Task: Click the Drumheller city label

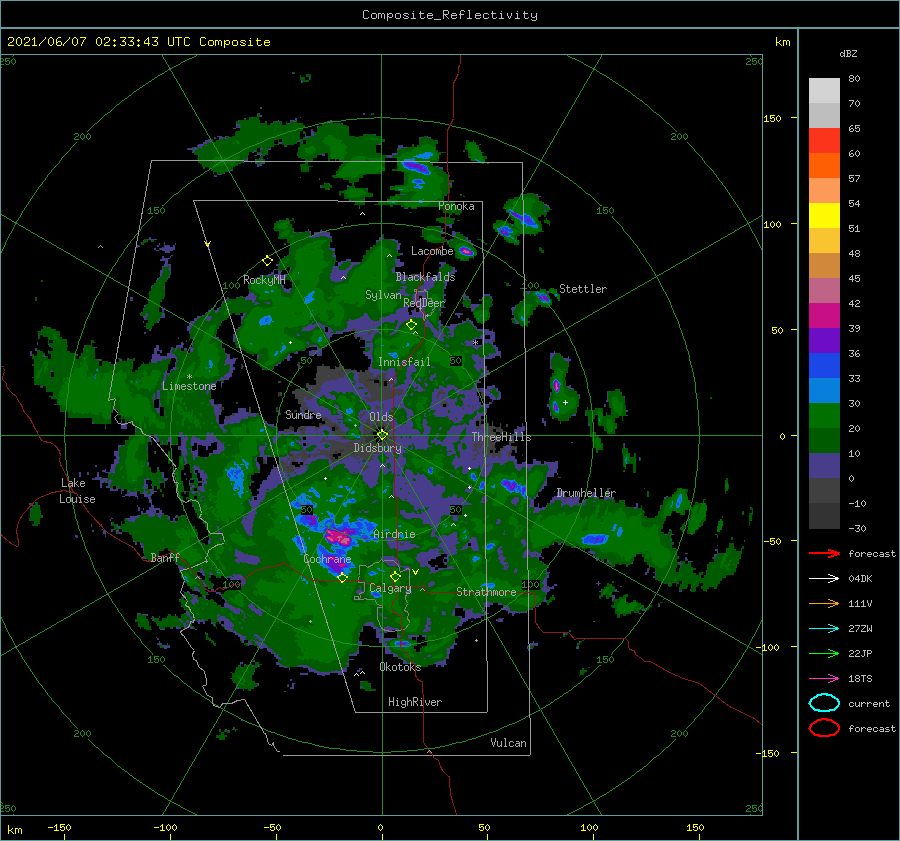Action: (x=586, y=493)
